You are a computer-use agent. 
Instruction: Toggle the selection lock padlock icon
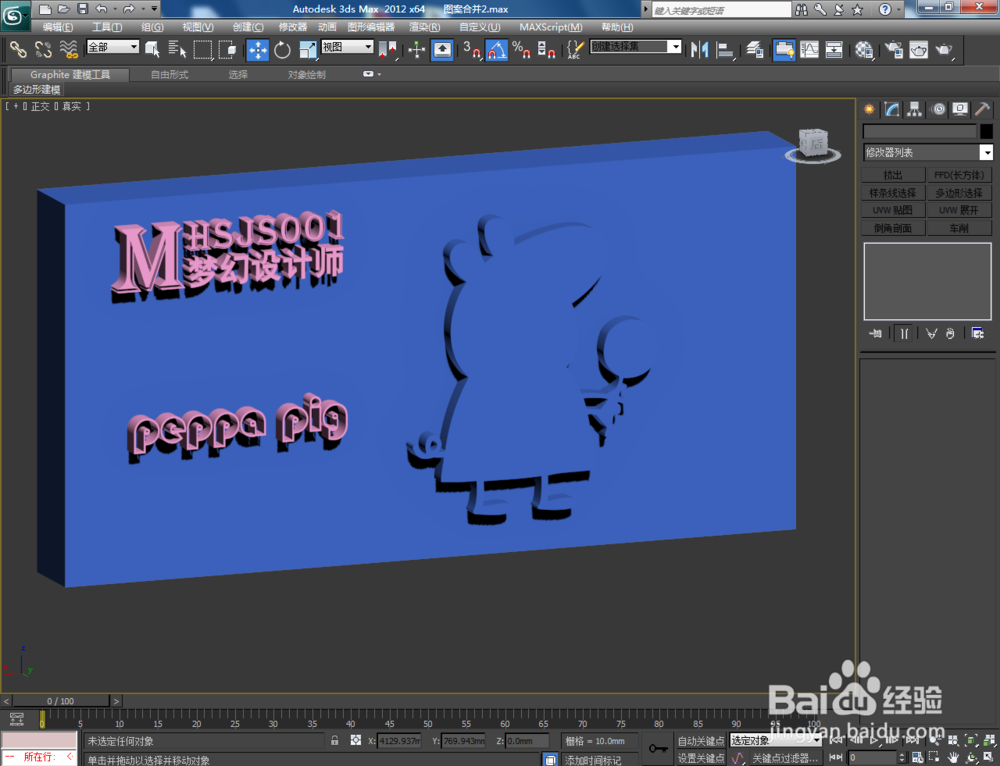tap(335, 740)
